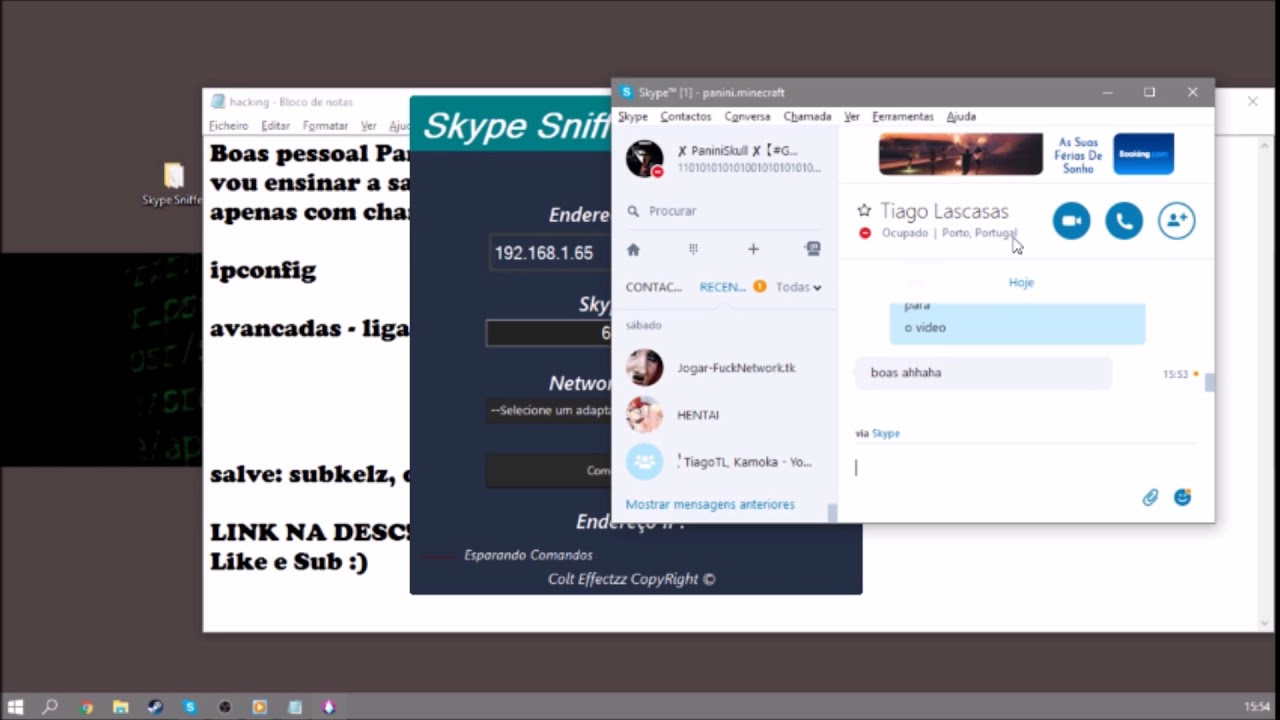This screenshot has width=1280, height=720.
Task: Open the Contactos menu
Action: point(686,117)
